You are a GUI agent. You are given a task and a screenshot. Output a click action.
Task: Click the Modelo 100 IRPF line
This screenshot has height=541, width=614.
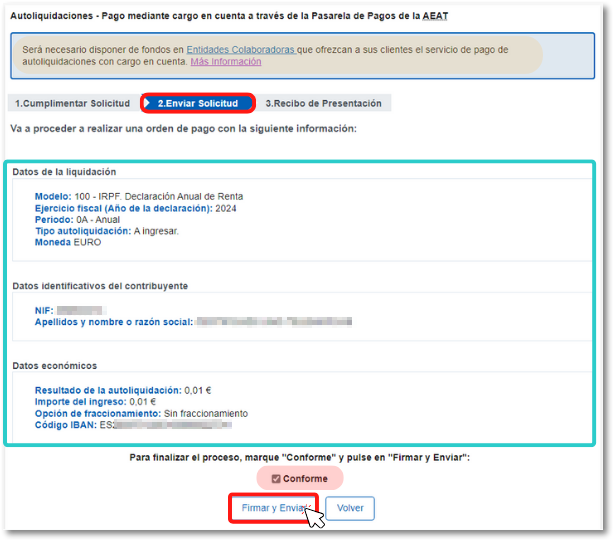138,196
